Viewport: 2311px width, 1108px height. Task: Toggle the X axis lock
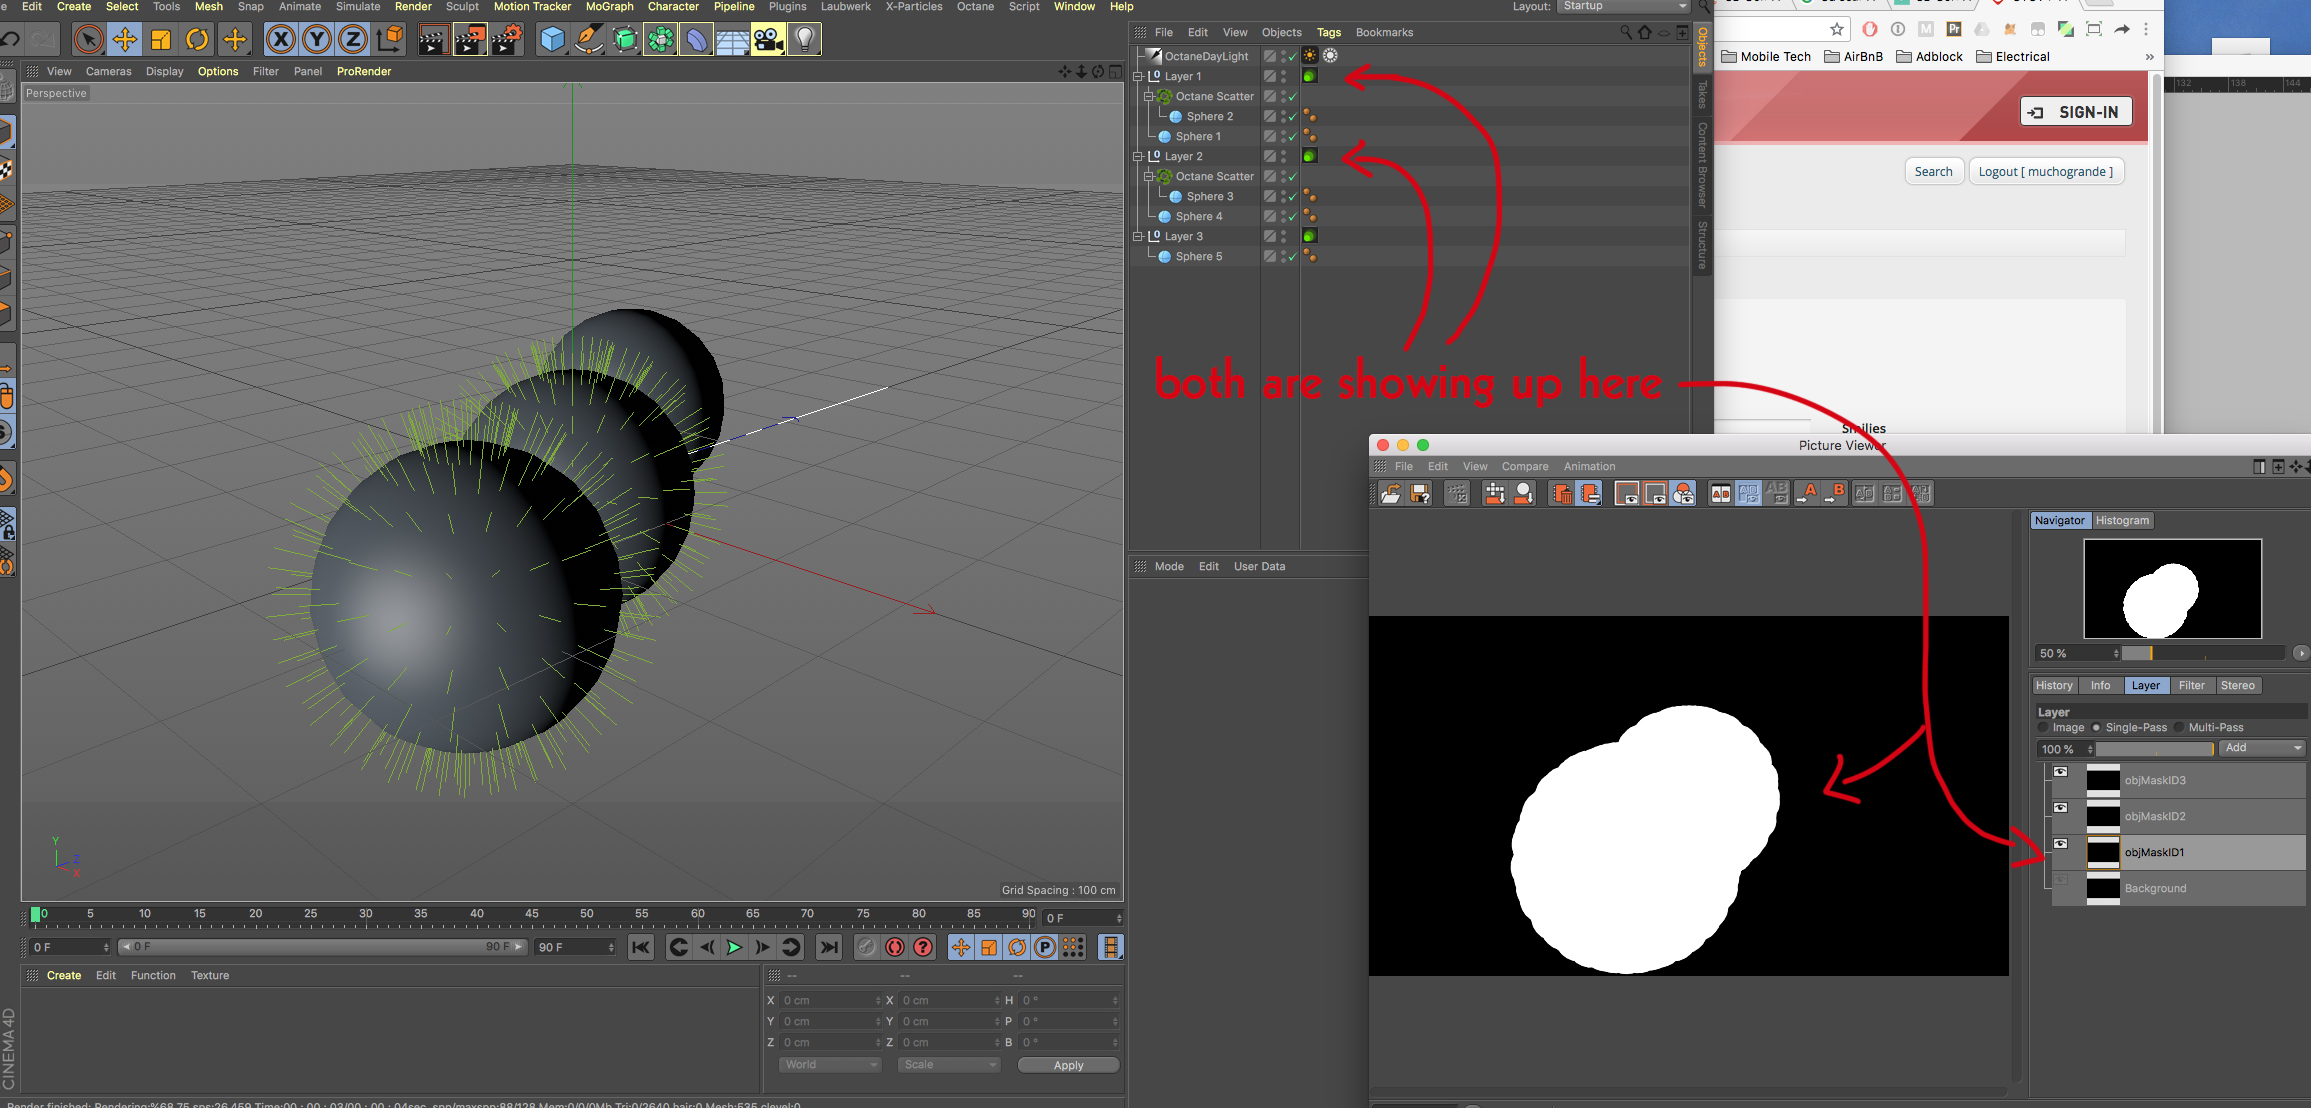point(281,40)
